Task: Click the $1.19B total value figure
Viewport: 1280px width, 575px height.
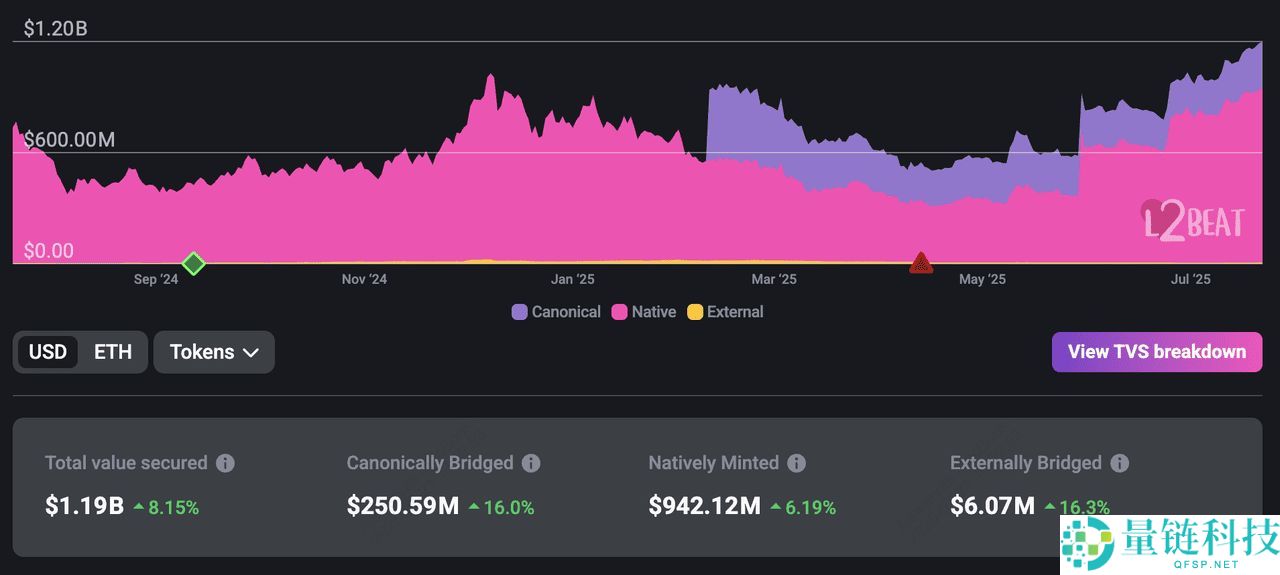Action: tap(84, 506)
